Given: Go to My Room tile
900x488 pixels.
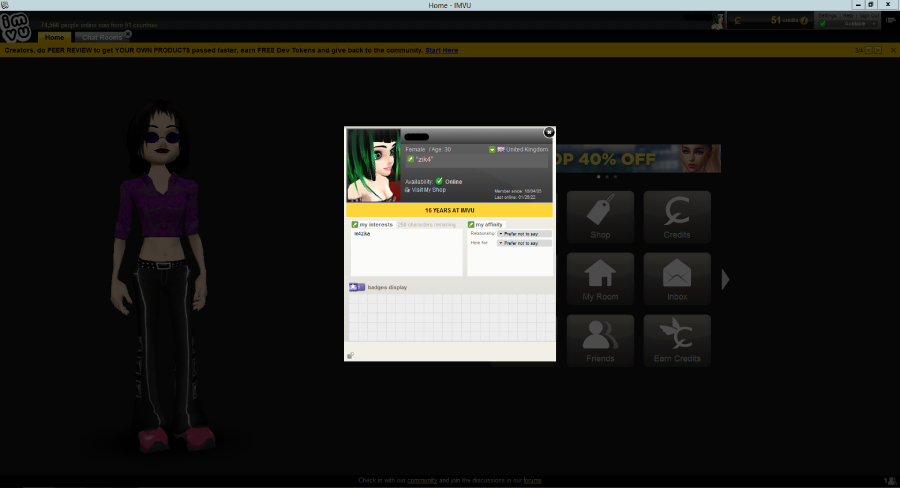Looking at the screenshot, I should click(600, 279).
